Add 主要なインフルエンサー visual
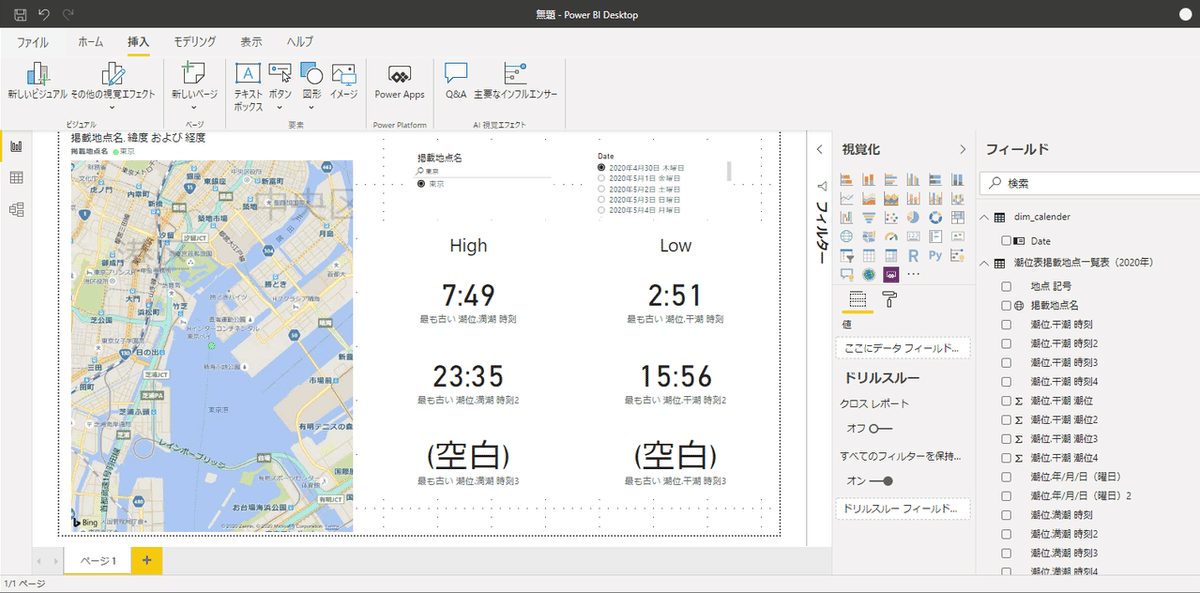Viewport: 1200px width, 593px height. point(516,82)
